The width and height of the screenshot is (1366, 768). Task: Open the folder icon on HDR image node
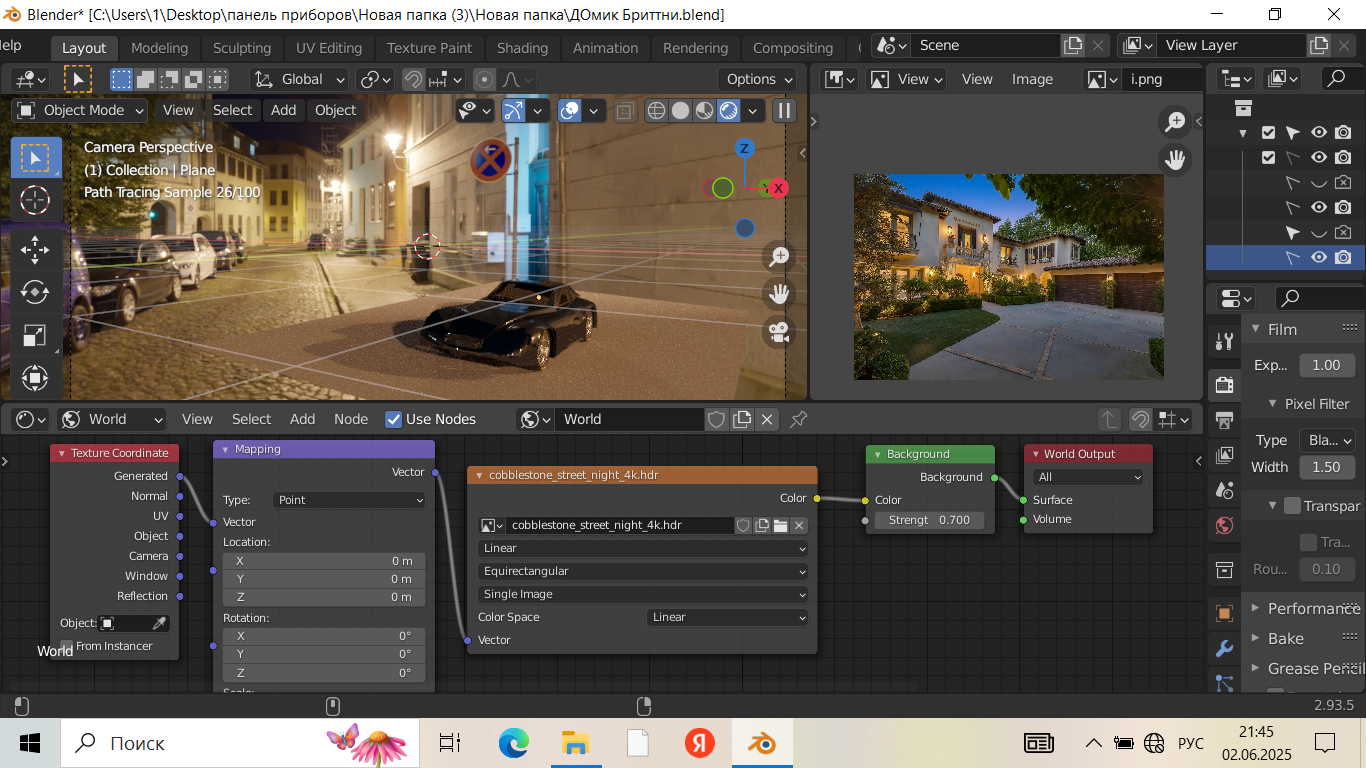[780, 525]
